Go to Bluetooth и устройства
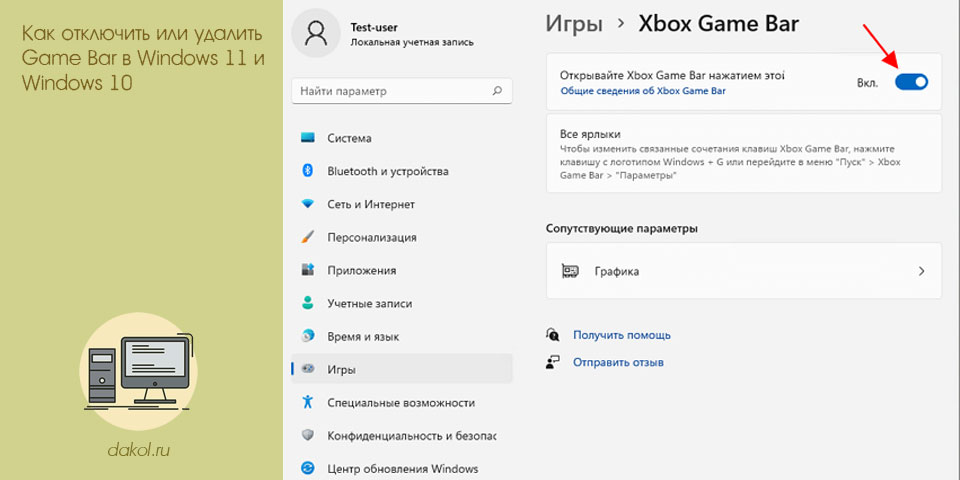960x480 pixels. pyautogui.click(x=402, y=171)
